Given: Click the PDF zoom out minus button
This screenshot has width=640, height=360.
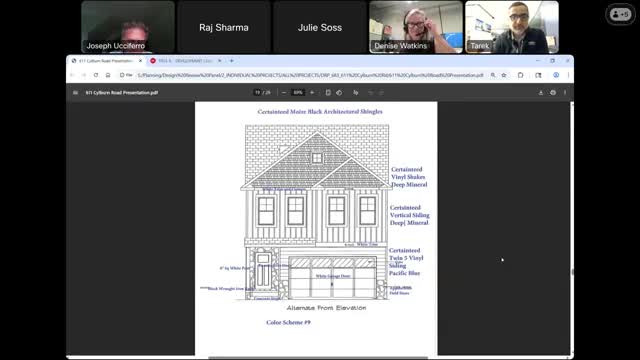Looking at the screenshot, I should 284,93.
